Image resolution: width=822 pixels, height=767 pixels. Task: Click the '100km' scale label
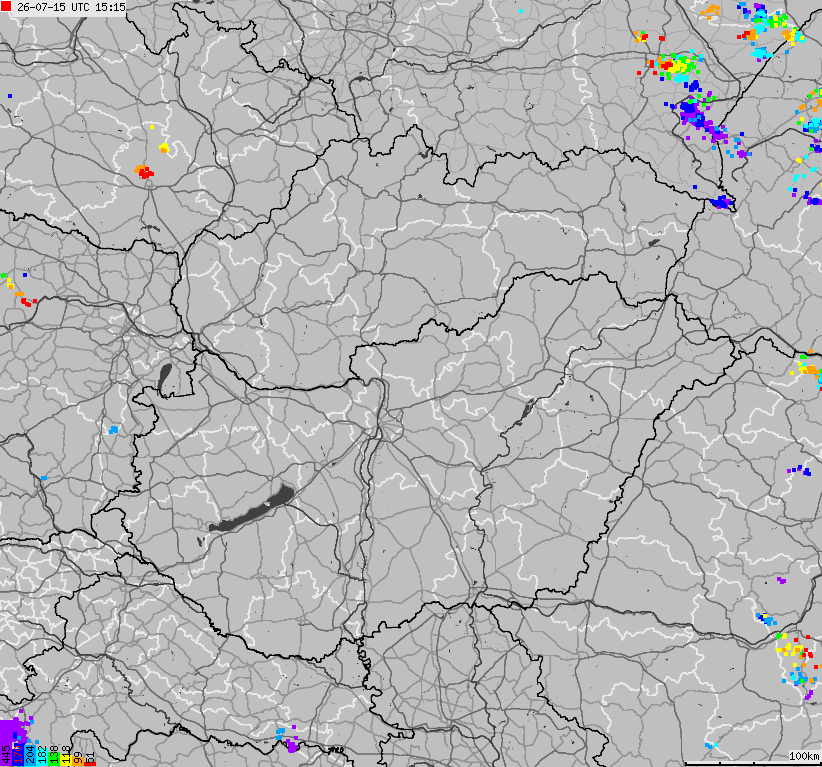click(804, 756)
